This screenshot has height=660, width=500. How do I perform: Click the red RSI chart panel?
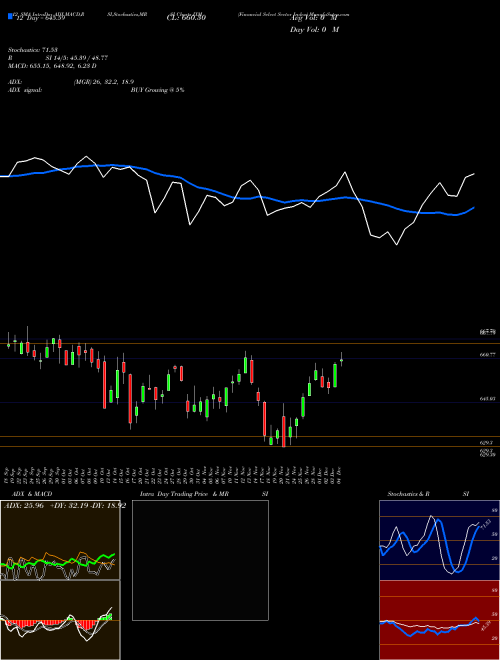(x=439, y=620)
